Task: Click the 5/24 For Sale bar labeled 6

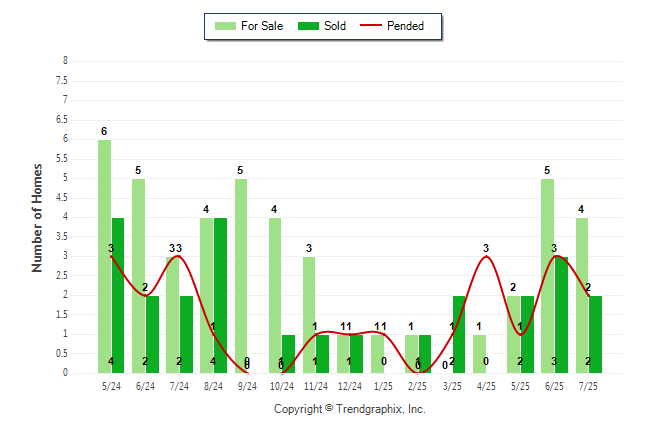Action: coord(104,256)
